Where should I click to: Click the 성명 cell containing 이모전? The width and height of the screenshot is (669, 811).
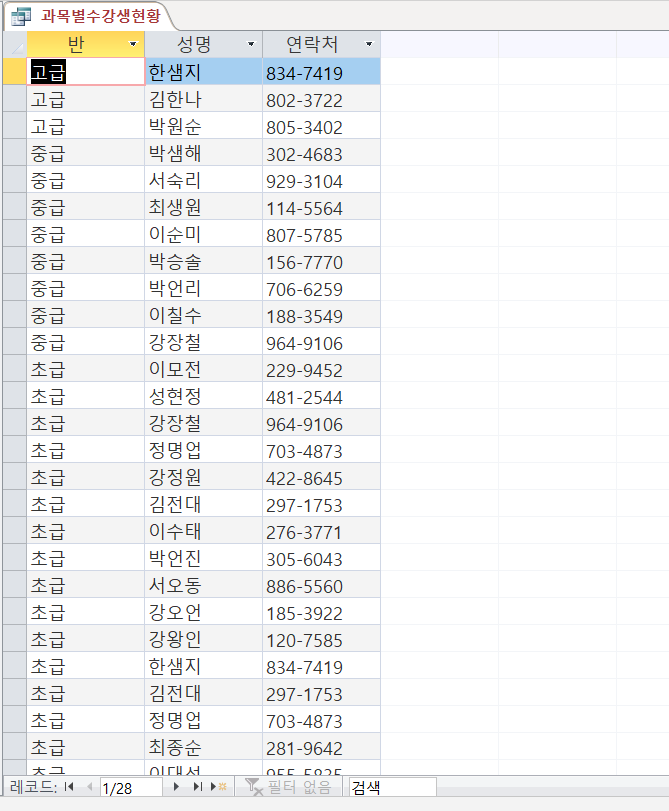pyautogui.click(x=203, y=370)
